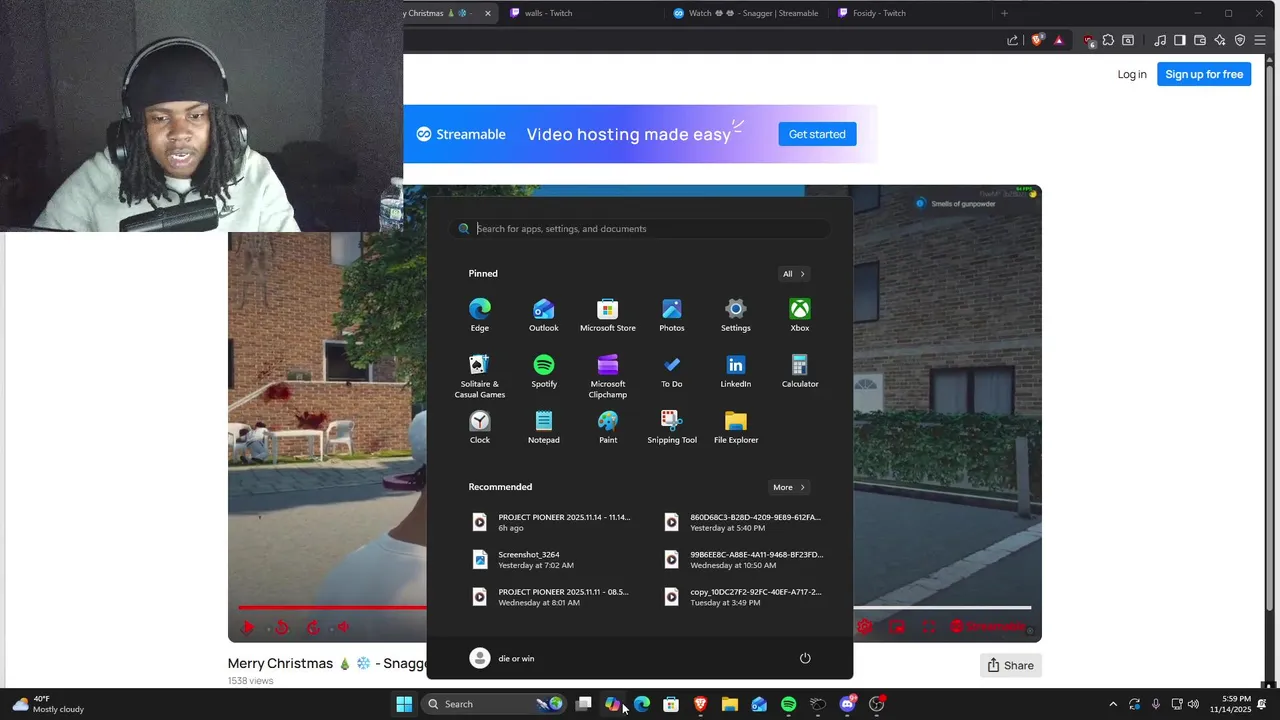1280x720 pixels.
Task: Click the Streamable logo in banner
Action: pyautogui.click(x=461, y=134)
